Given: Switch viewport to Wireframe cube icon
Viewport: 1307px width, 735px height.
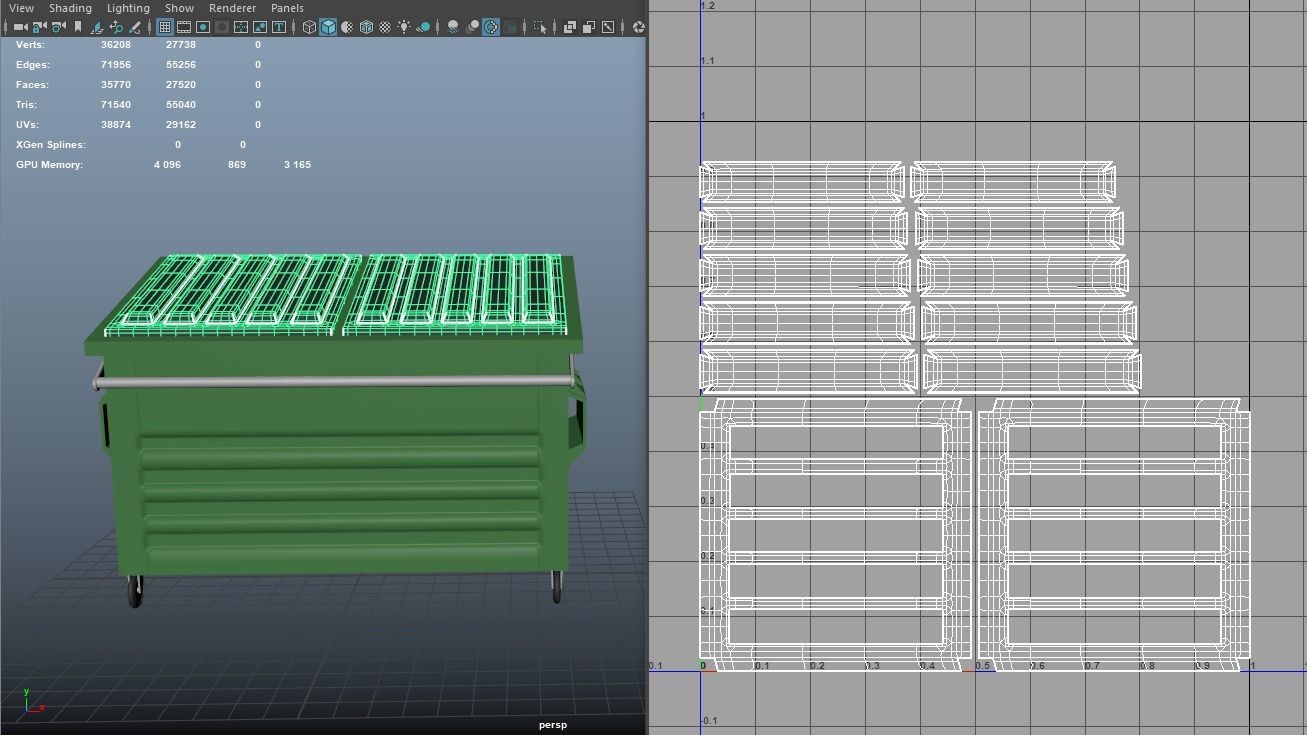Looking at the screenshot, I should coord(309,27).
